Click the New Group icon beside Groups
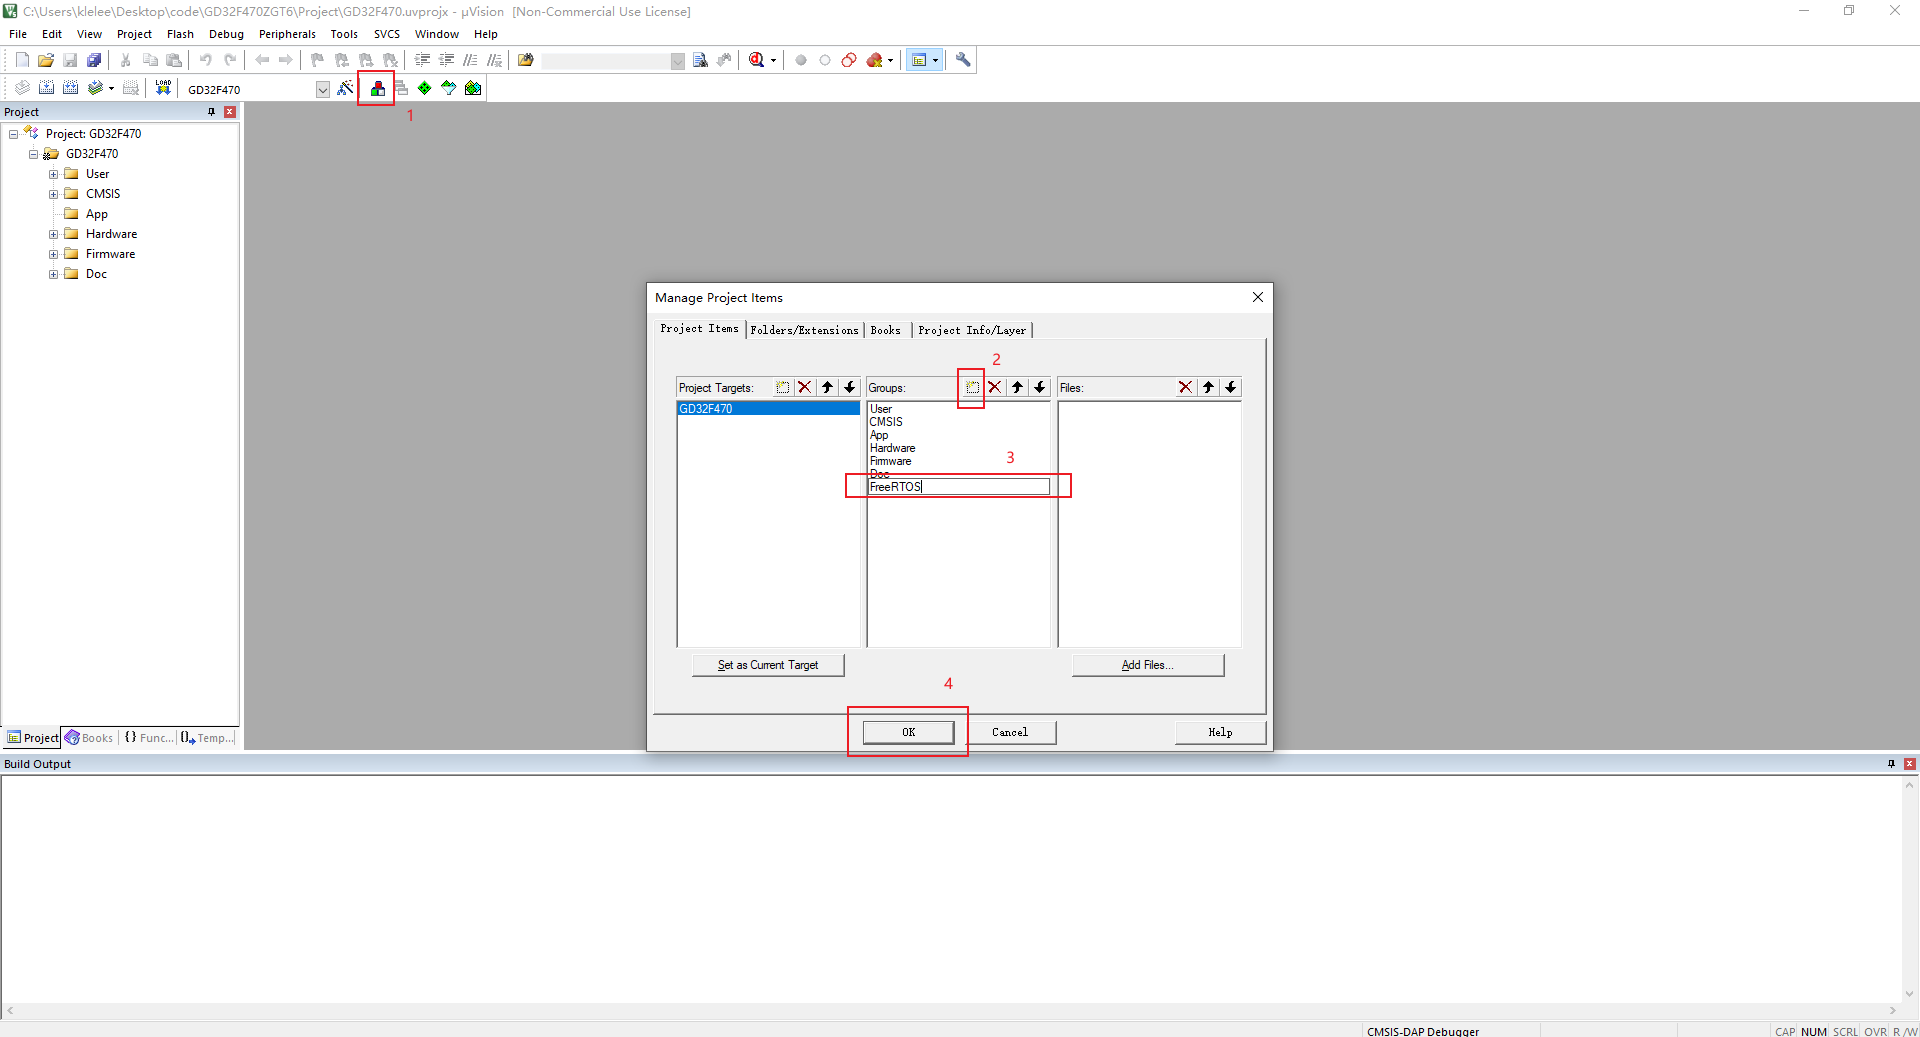 click(x=972, y=388)
